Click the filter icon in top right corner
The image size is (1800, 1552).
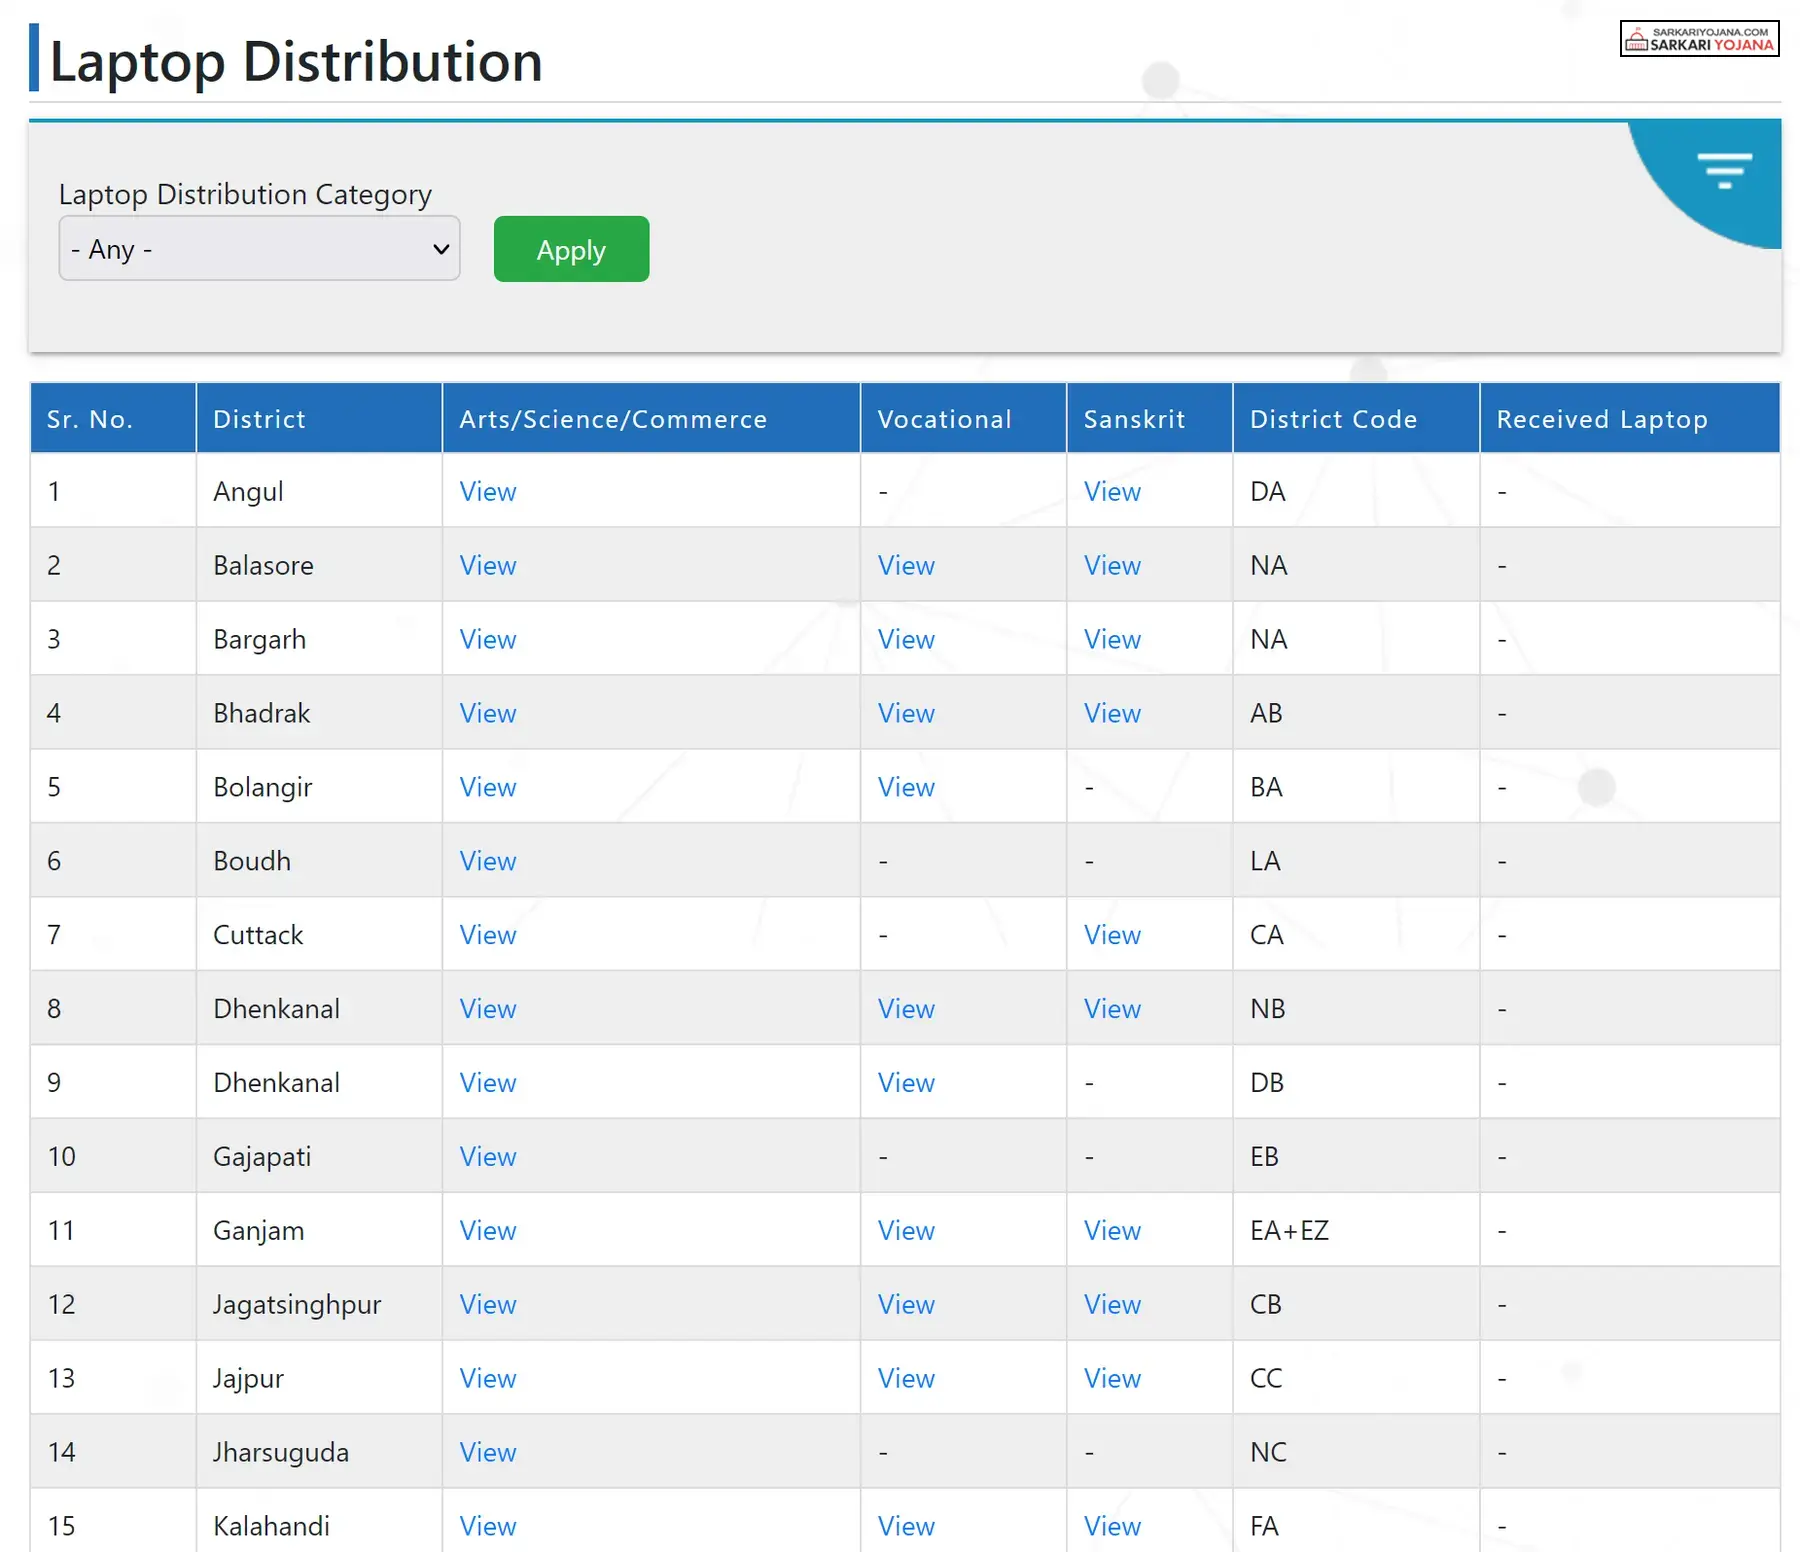[x=1726, y=172]
